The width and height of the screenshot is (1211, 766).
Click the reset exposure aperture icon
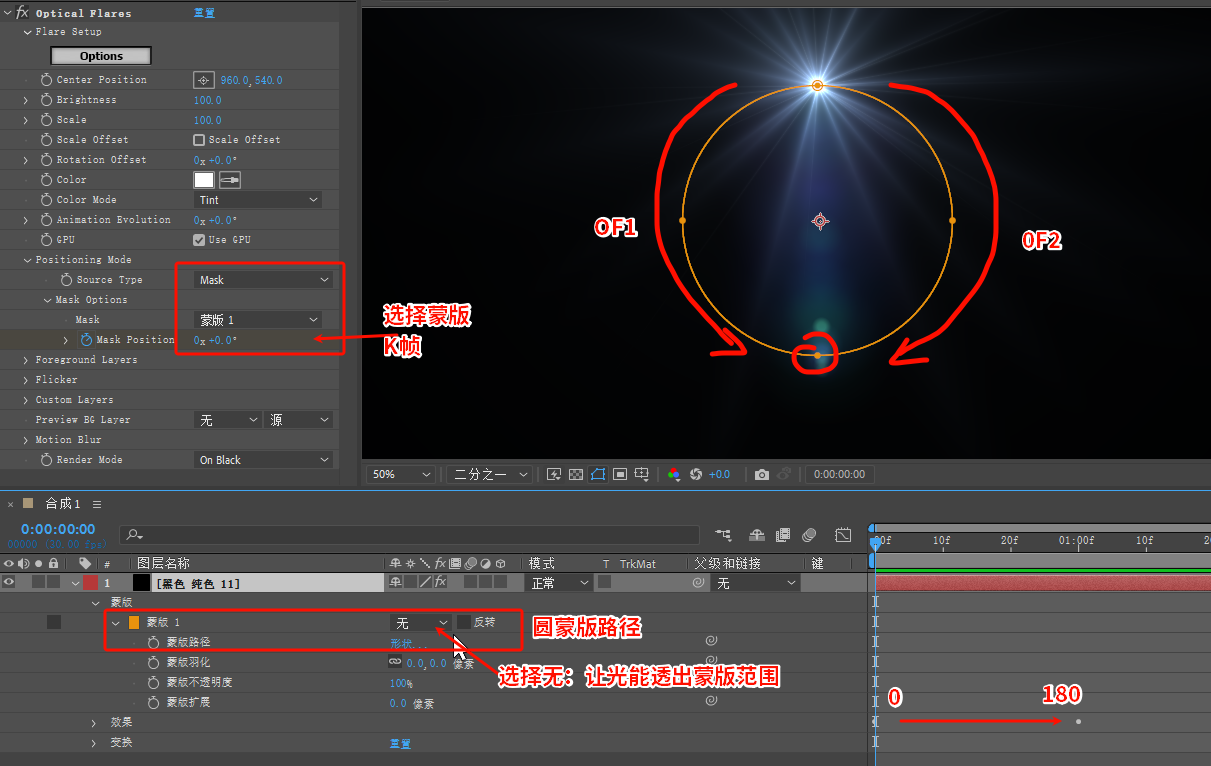696,474
